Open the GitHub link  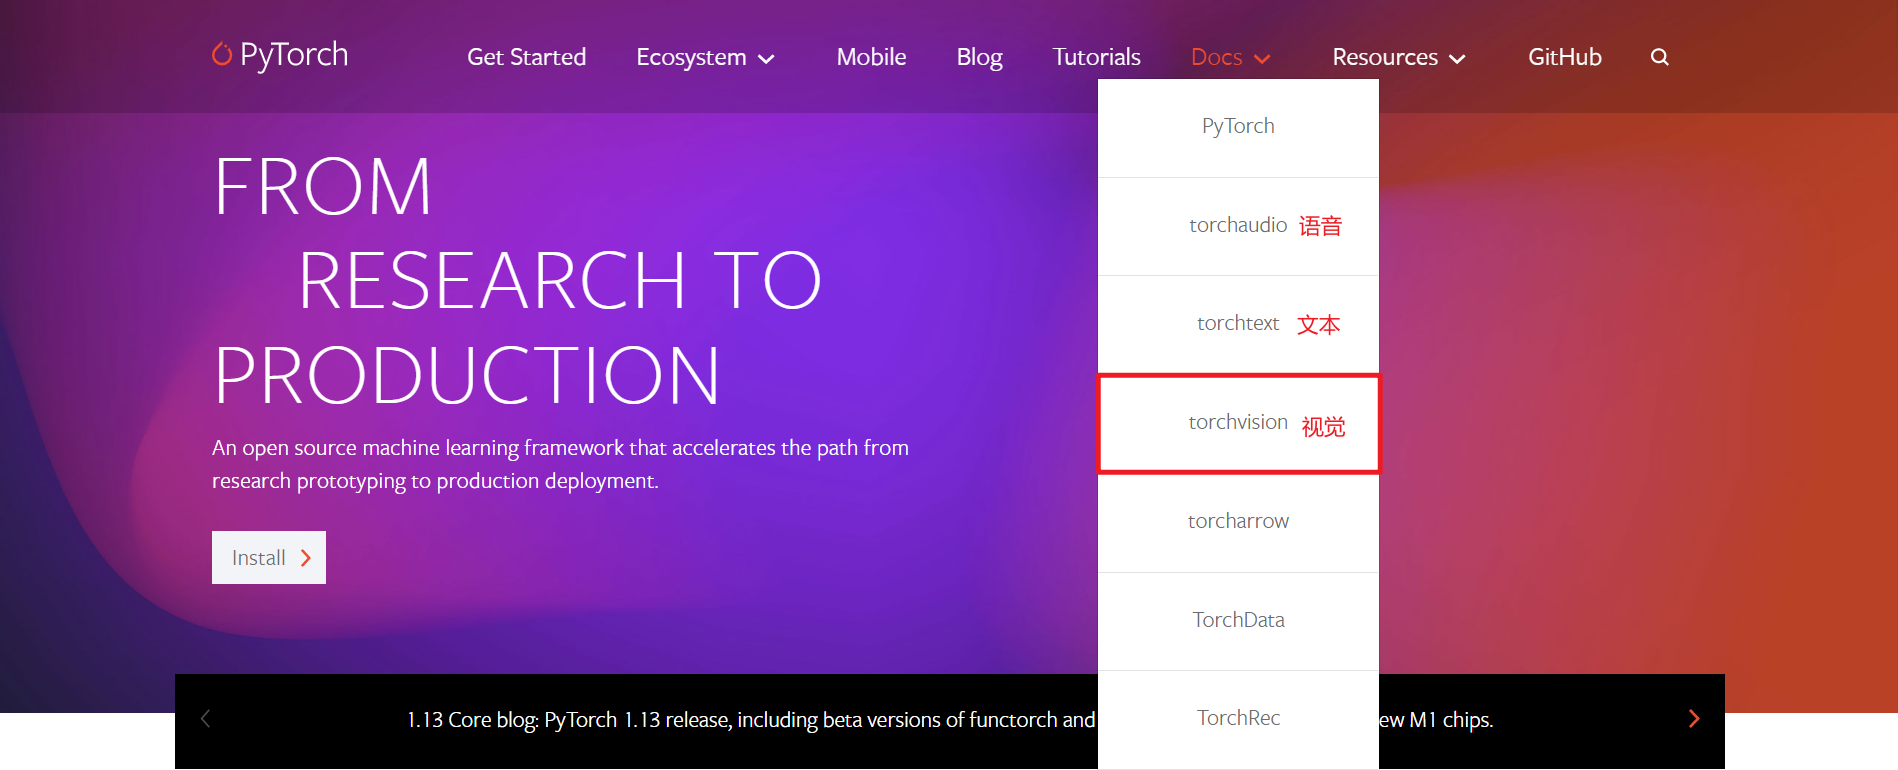(x=1564, y=58)
